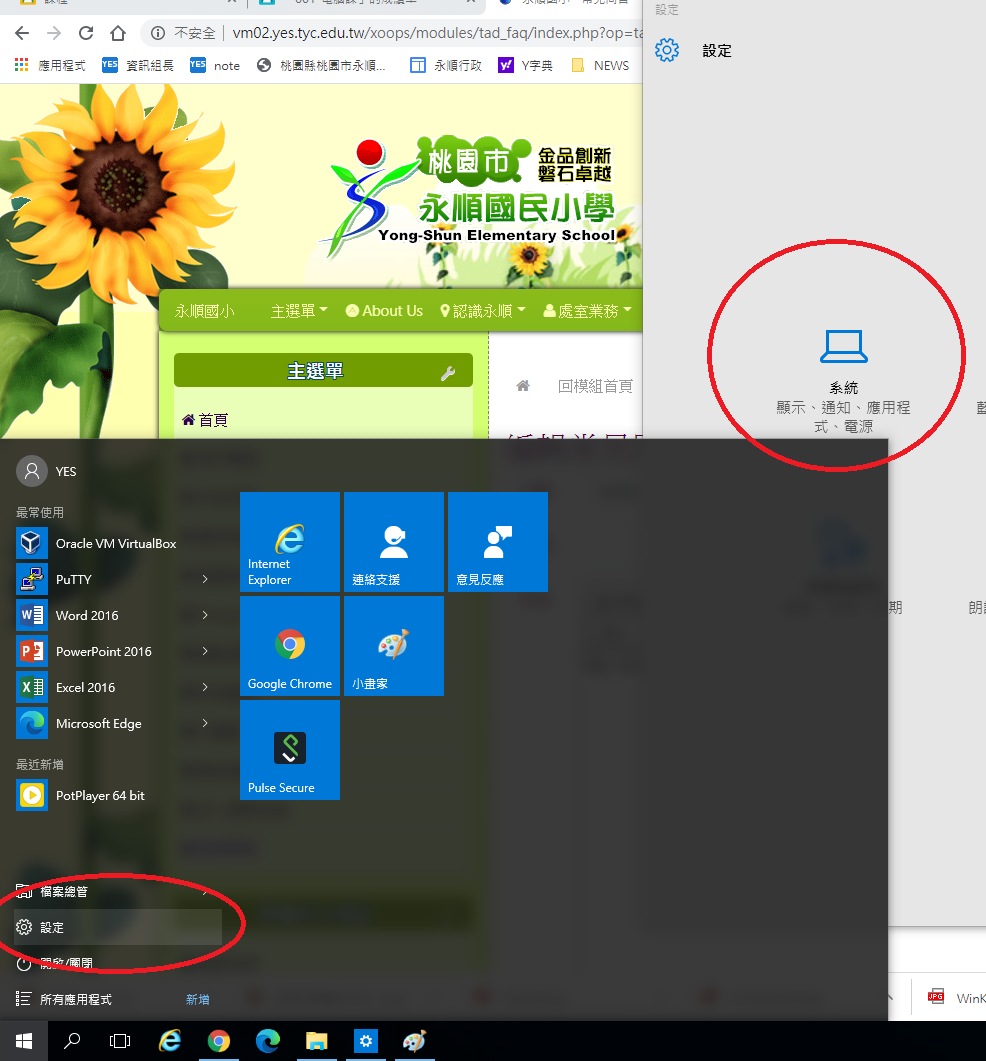Open 資訊組長 bookmark
Screen dimensions: 986x1061
pyautogui.click(x=137, y=65)
